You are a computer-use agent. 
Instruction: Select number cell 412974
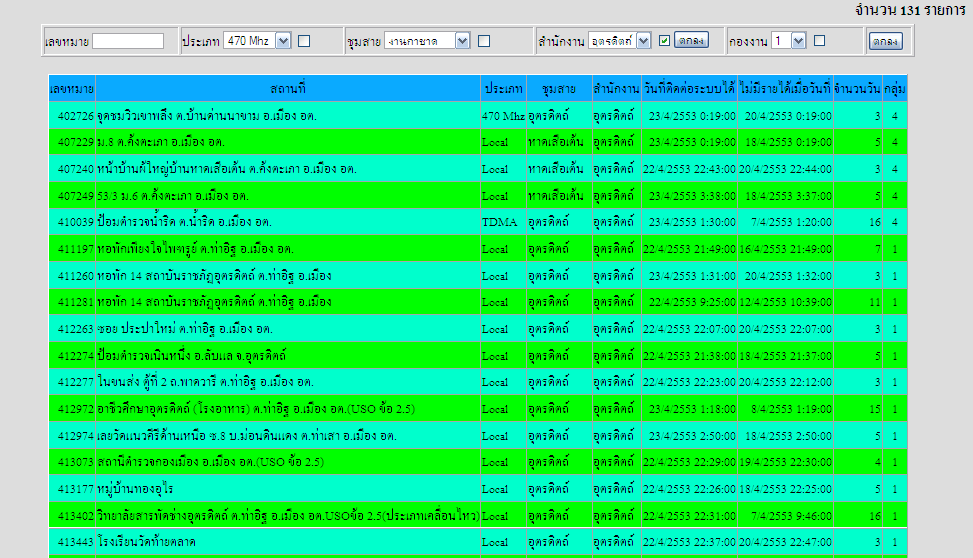point(72,436)
